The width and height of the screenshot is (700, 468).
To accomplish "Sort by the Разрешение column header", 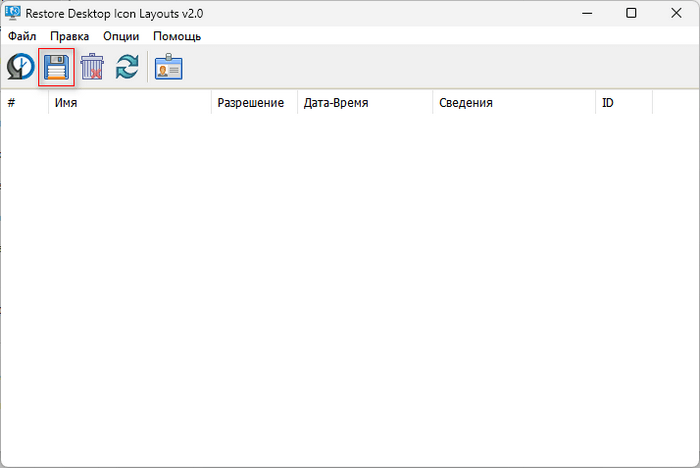I will [254, 103].
